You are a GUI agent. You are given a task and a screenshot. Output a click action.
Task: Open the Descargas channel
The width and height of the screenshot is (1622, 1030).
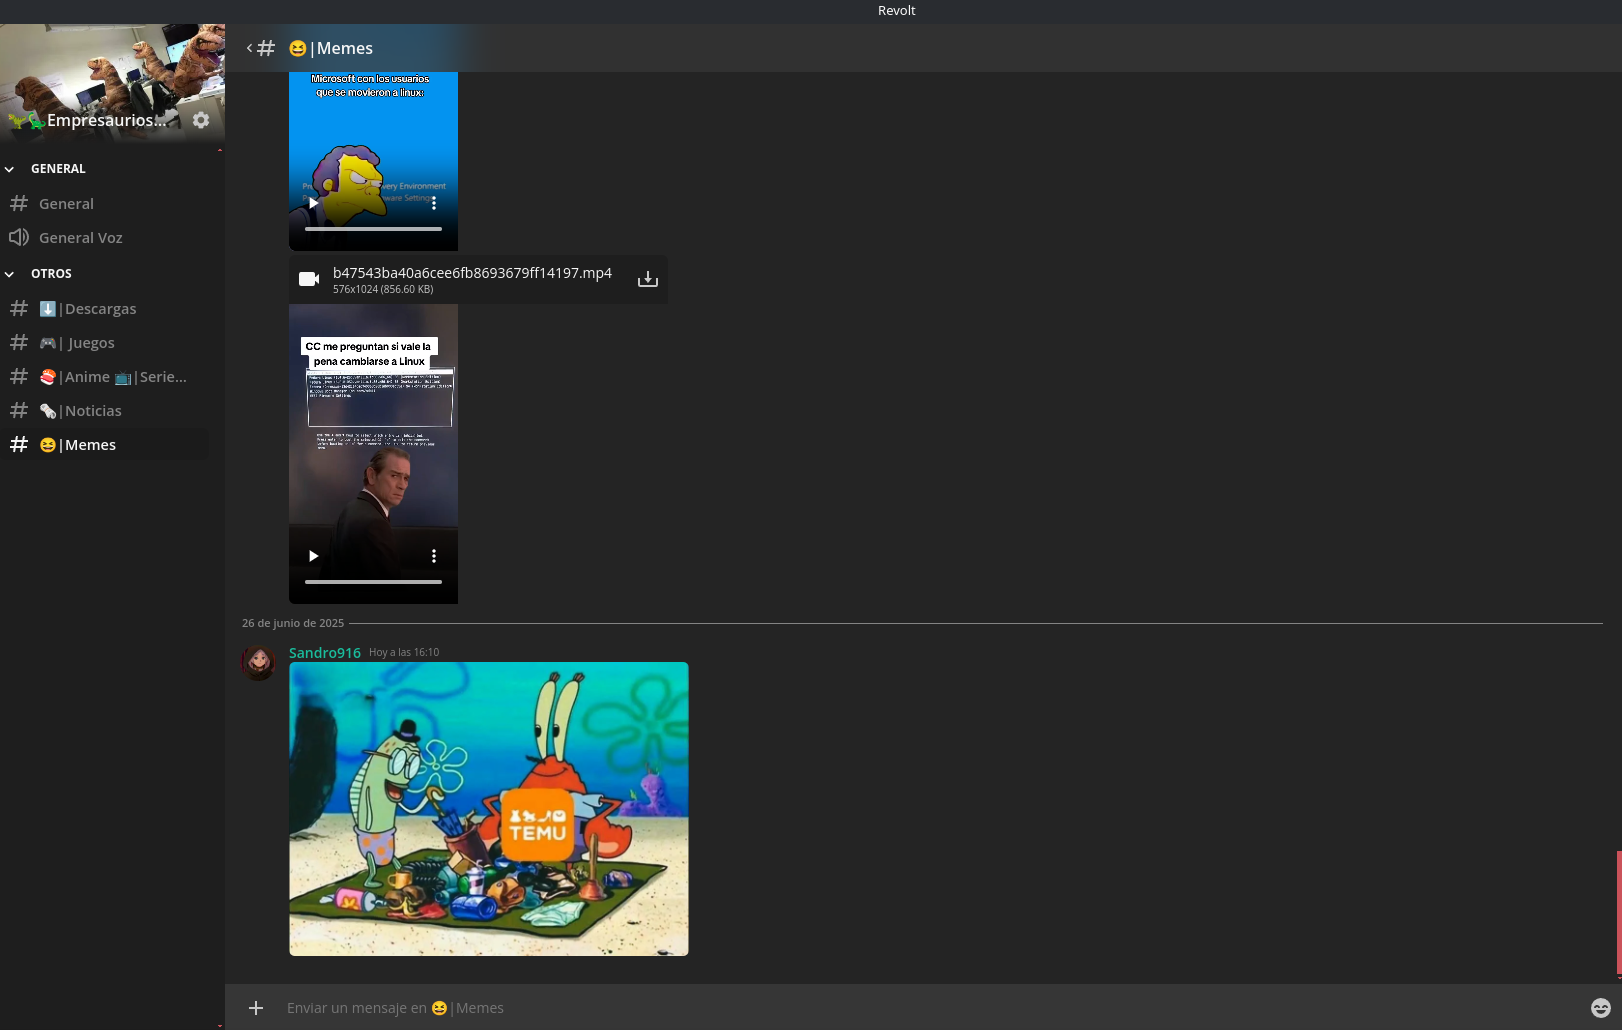(x=105, y=309)
